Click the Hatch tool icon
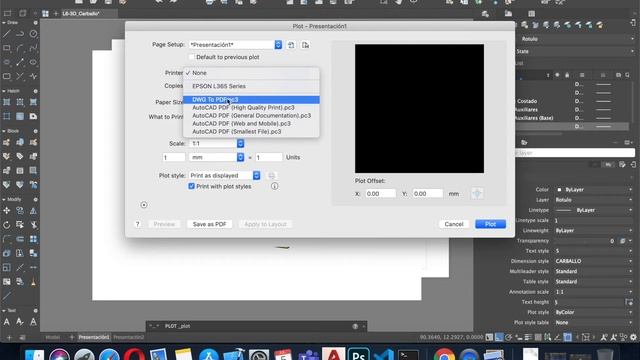The image size is (640, 360). click(x=7, y=102)
